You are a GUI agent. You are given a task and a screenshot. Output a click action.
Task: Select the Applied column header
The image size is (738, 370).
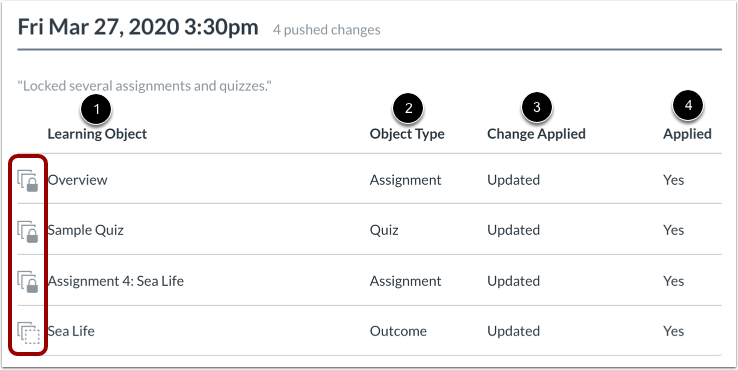[687, 134]
